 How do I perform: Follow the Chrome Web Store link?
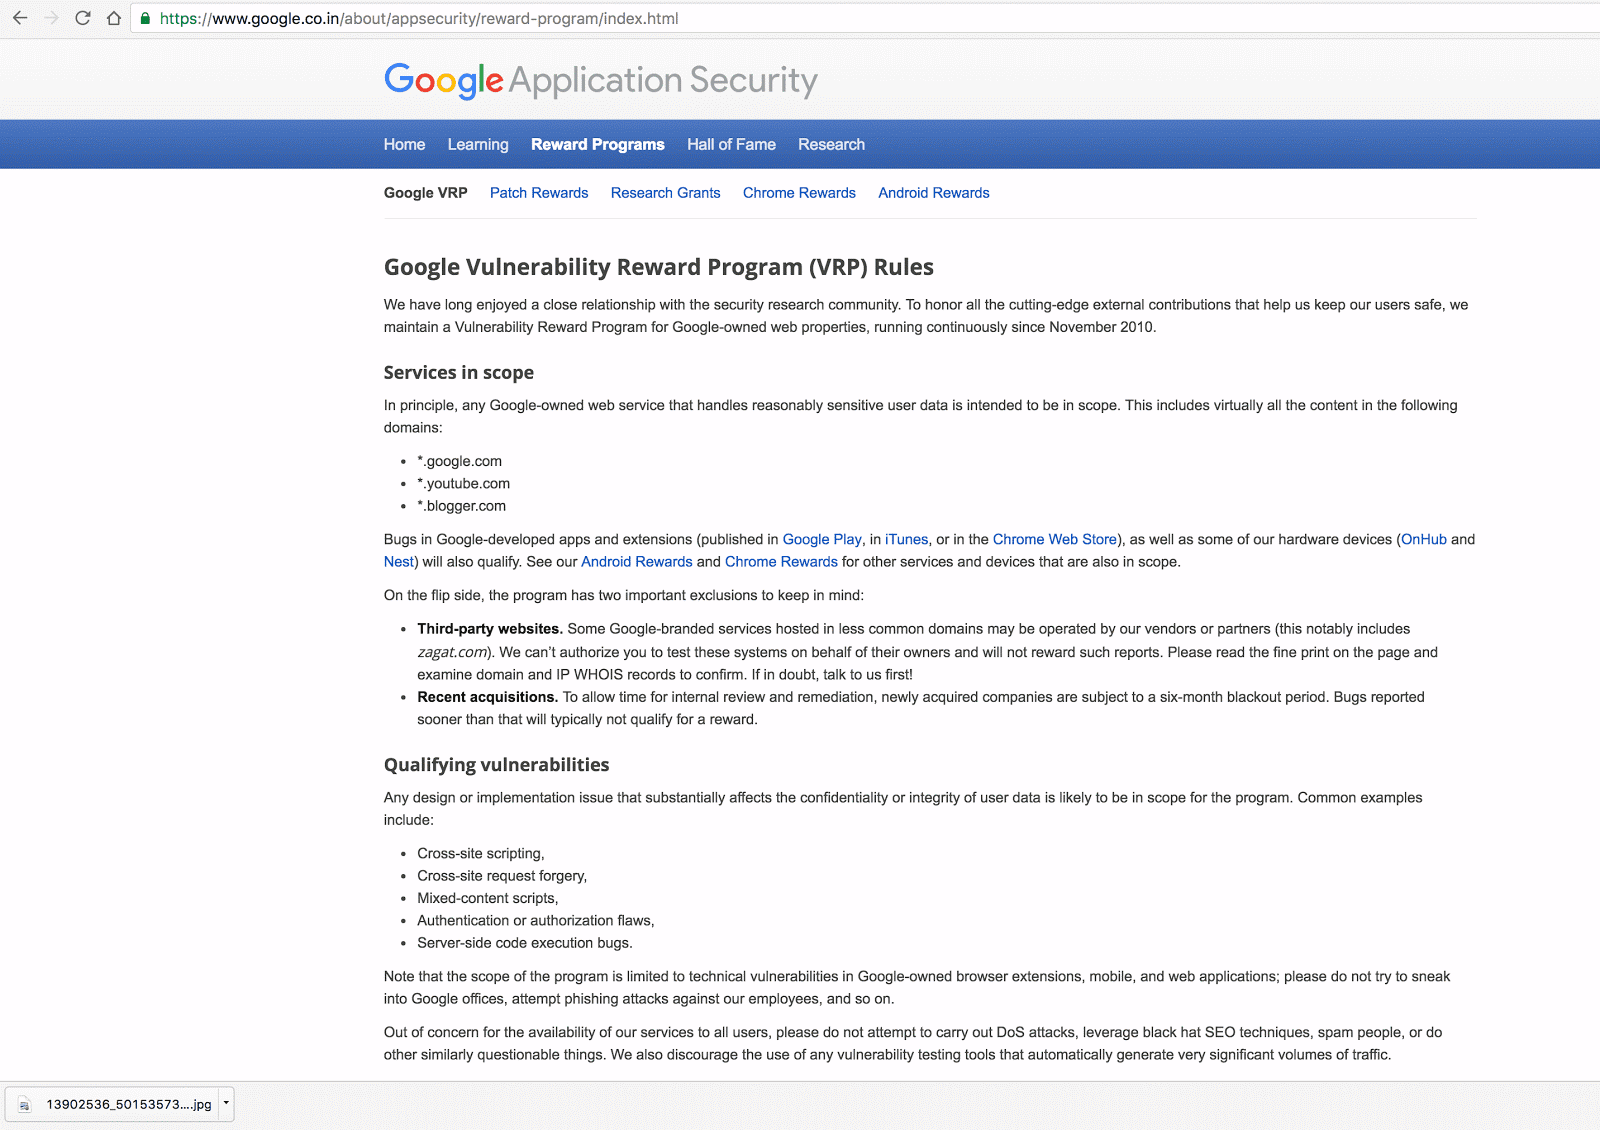point(1055,539)
